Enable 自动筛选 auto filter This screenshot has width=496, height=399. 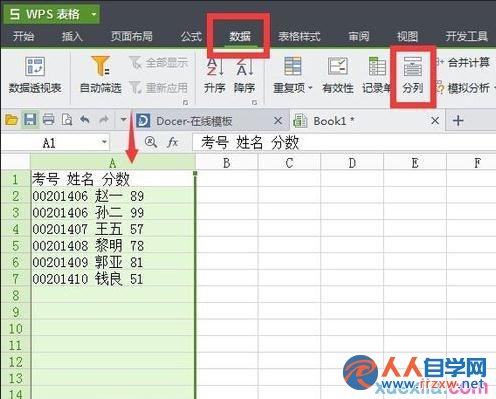(x=101, y=75)
